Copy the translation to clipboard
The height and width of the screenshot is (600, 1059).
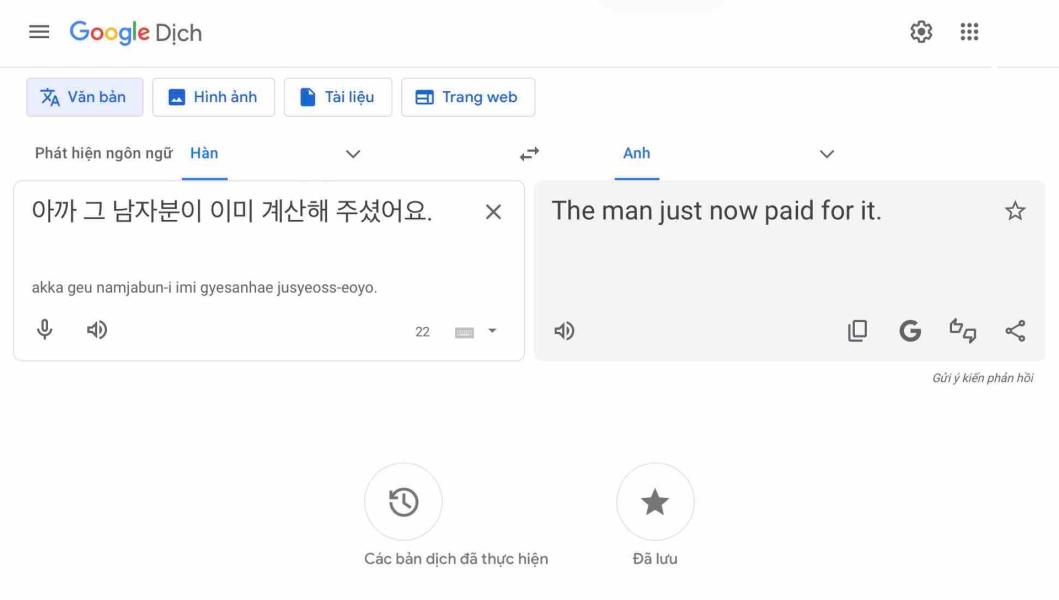click(x=858, y=330)
